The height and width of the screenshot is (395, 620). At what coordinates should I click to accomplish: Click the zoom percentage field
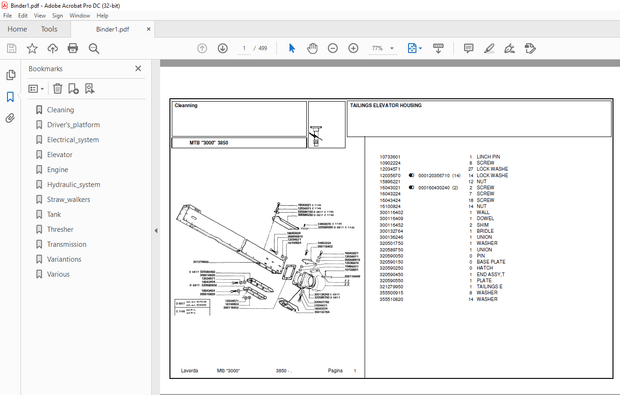377,48
